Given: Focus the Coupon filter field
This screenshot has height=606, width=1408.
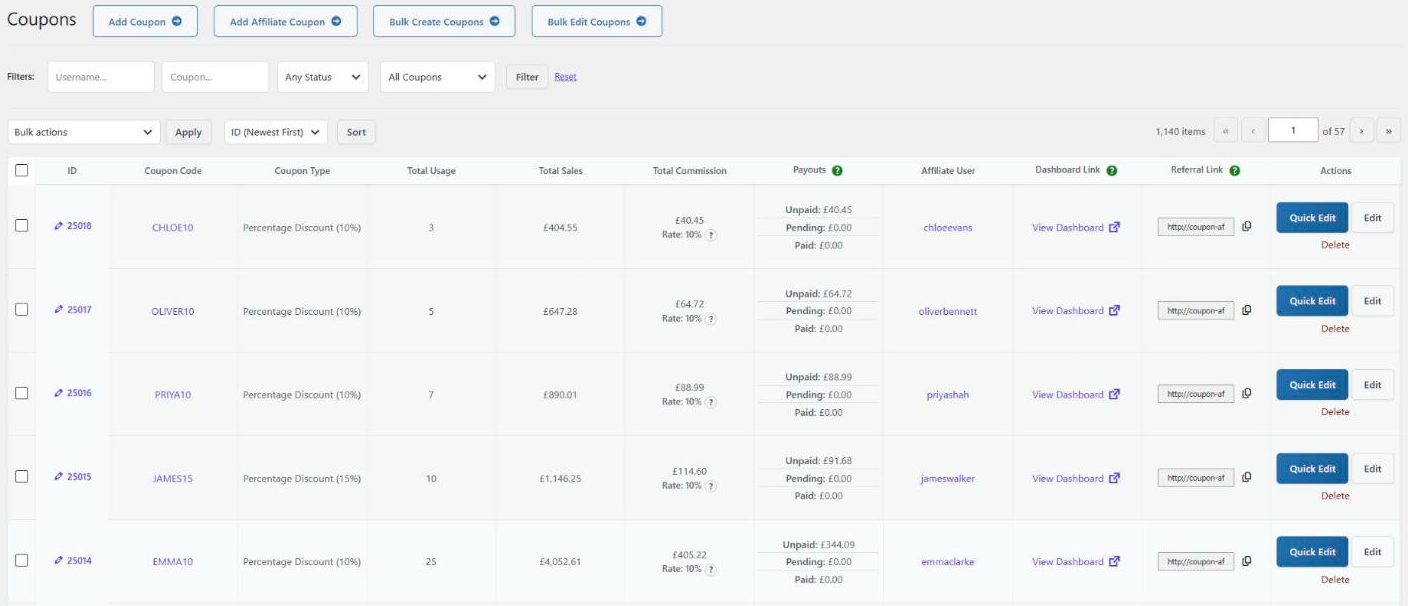Looking at the screenshot, I should pos(215,77).
